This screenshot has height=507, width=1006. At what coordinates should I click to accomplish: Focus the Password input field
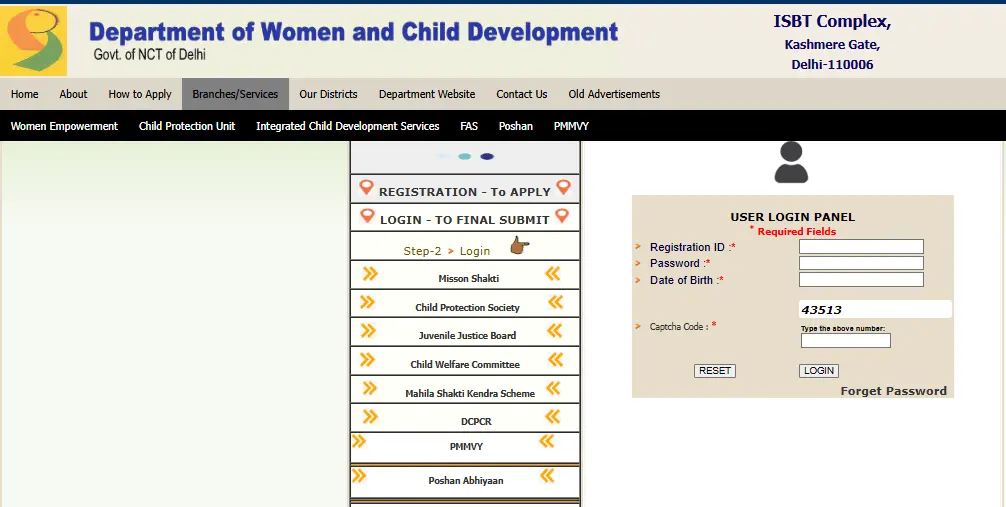(861, 262)
